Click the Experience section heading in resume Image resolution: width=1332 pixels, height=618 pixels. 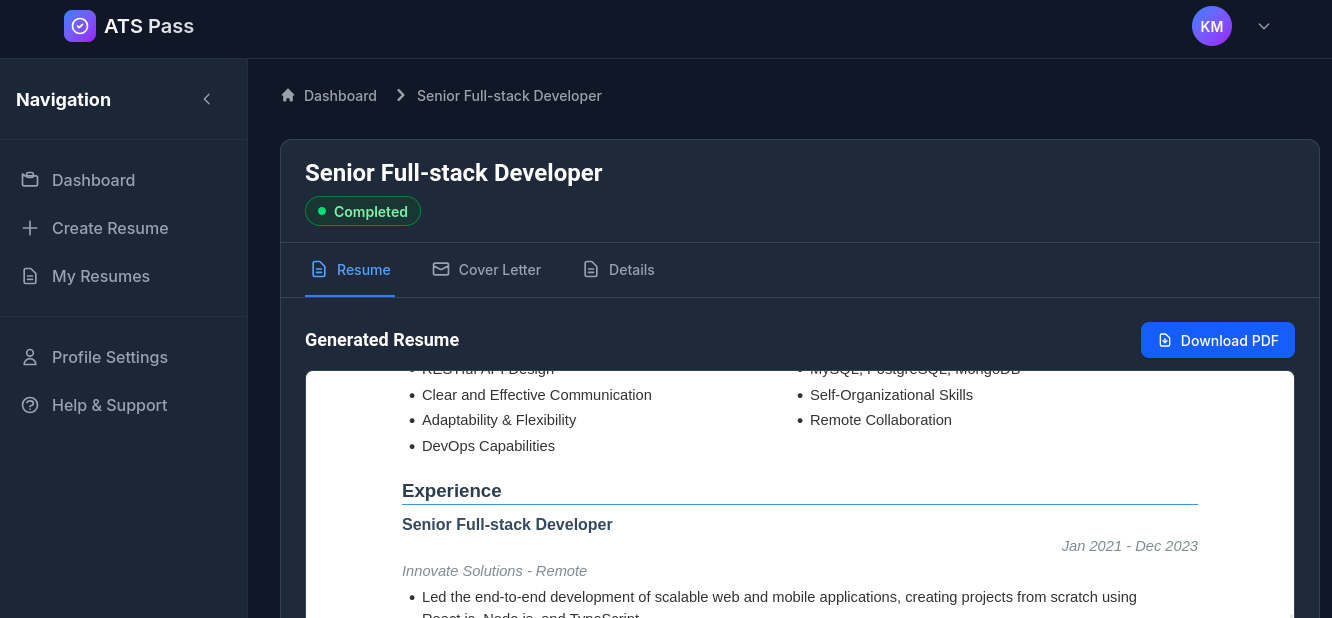[452, 491]
